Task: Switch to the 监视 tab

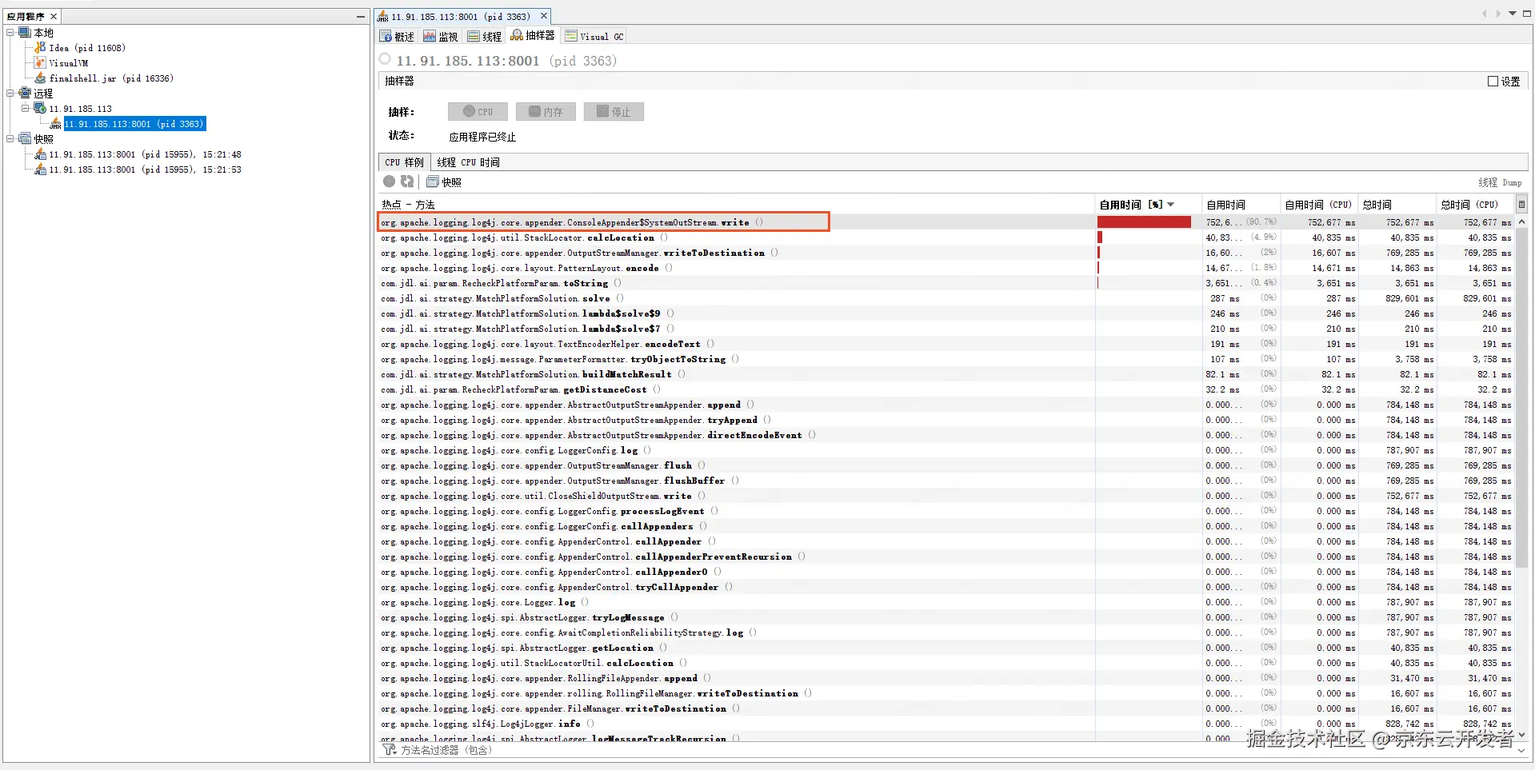Action: 441,36
